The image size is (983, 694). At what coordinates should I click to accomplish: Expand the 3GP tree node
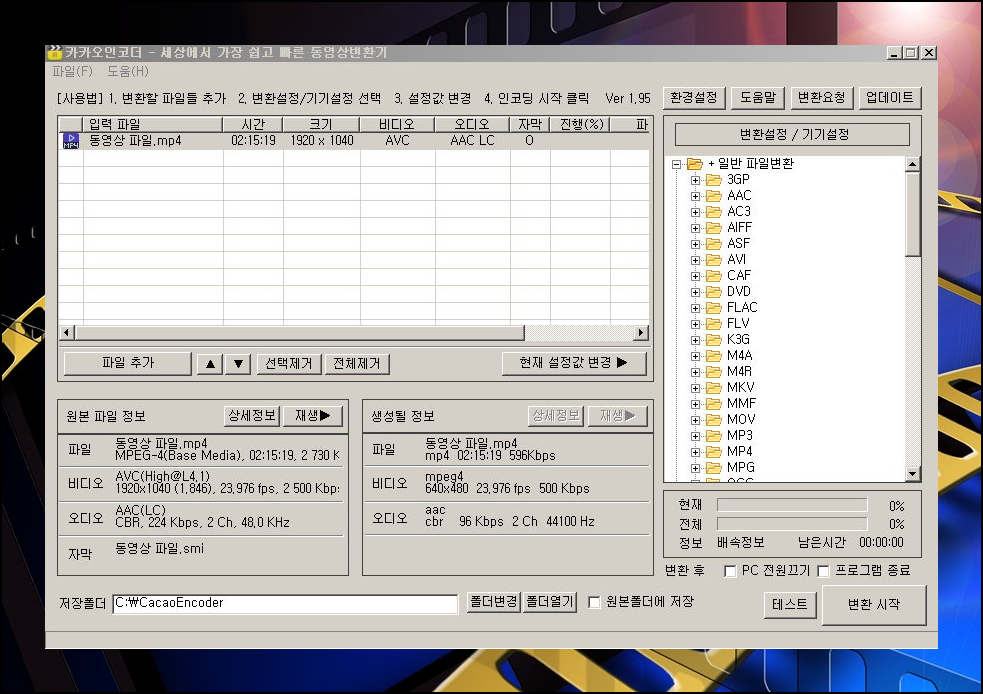(695, 180)
